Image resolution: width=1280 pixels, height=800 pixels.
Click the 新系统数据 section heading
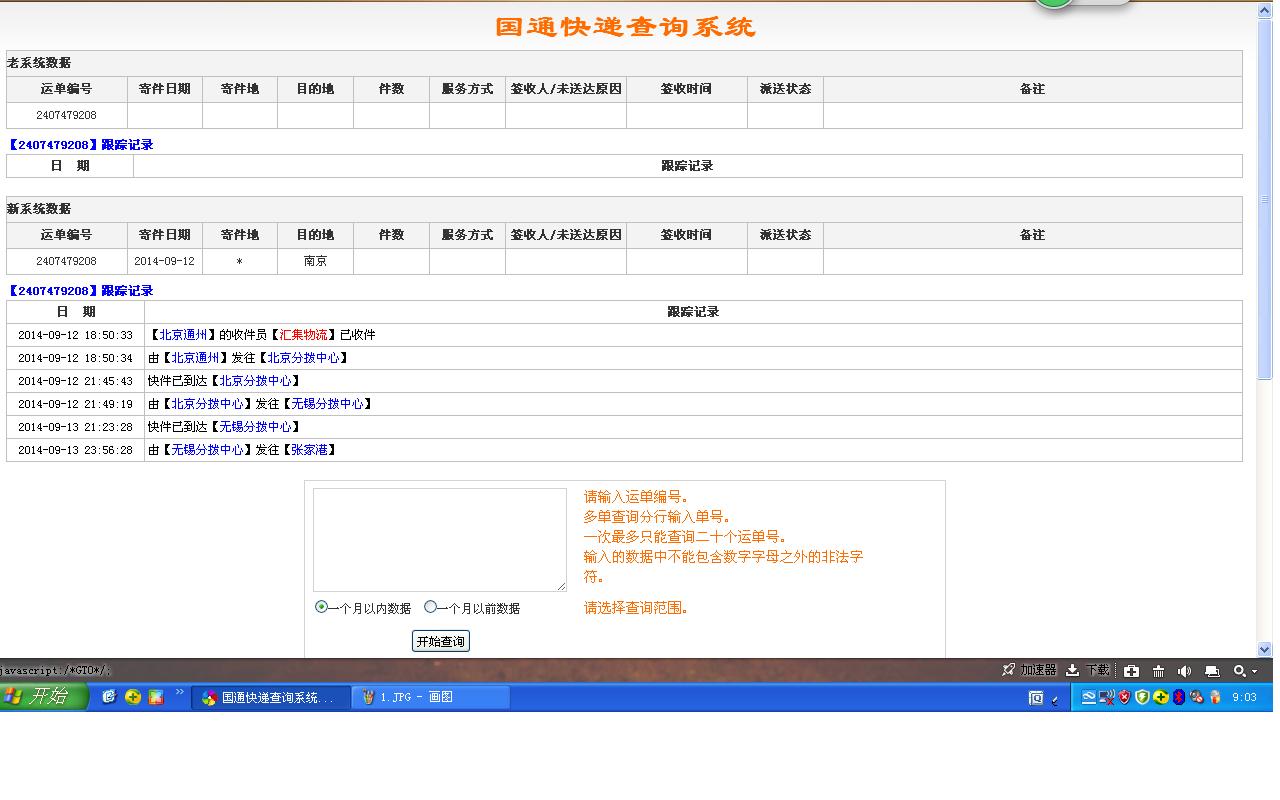coord(39,209)
